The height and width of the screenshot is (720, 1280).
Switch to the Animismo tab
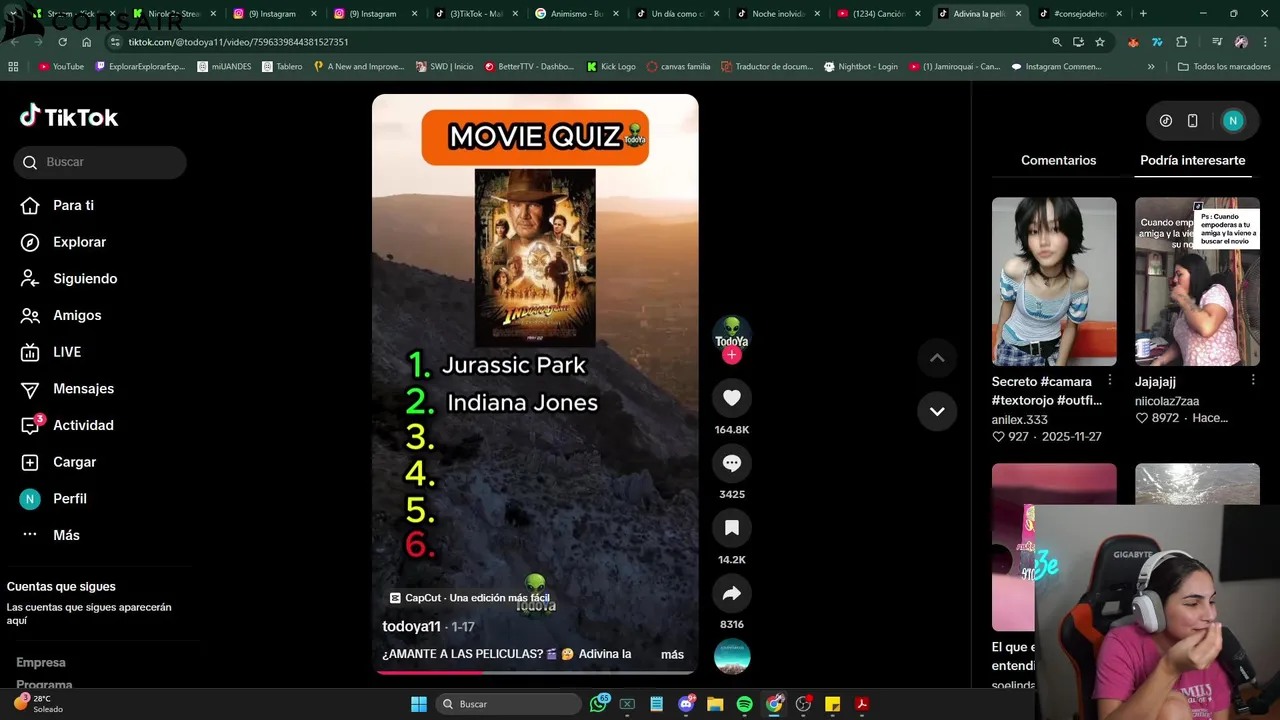coord(577,14)
